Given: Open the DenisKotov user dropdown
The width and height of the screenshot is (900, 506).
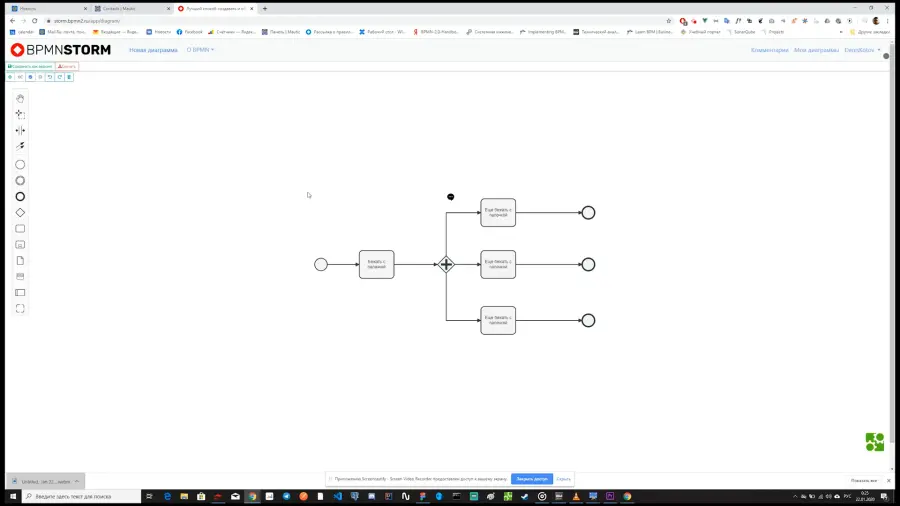Looking at the screenshot, I should point(862,50).
